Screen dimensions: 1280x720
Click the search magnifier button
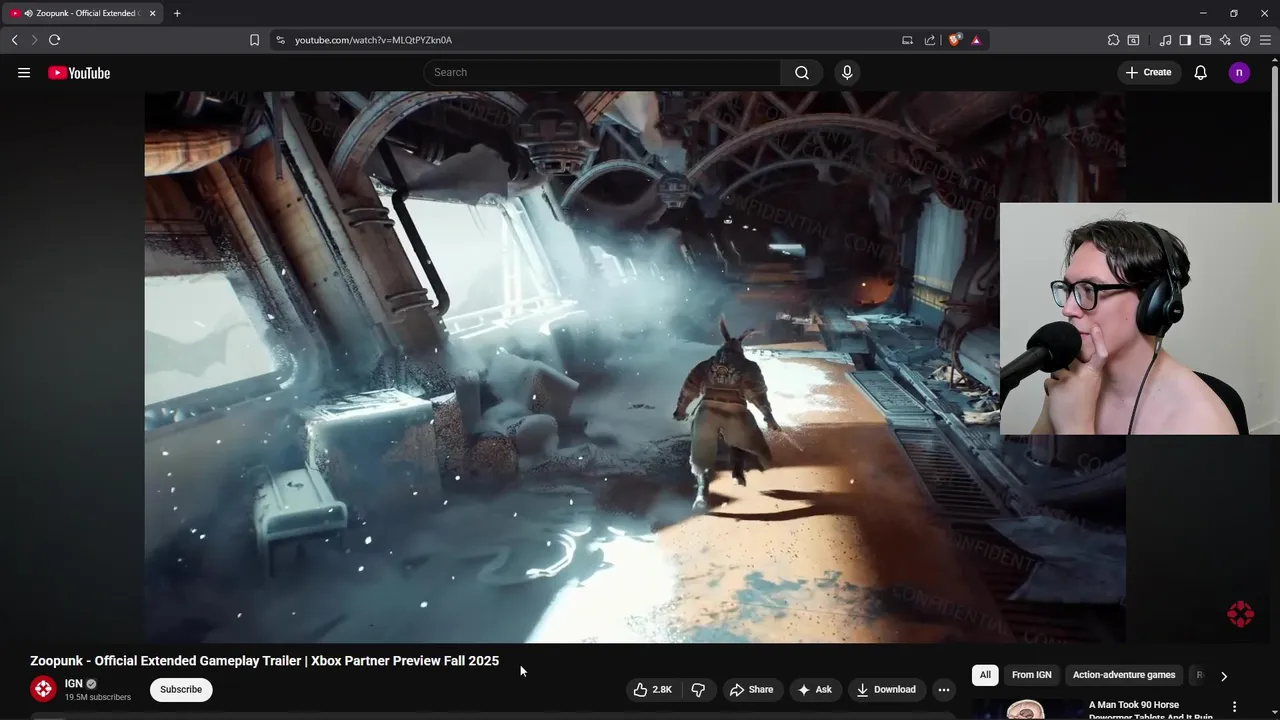(x=802, y=72)
